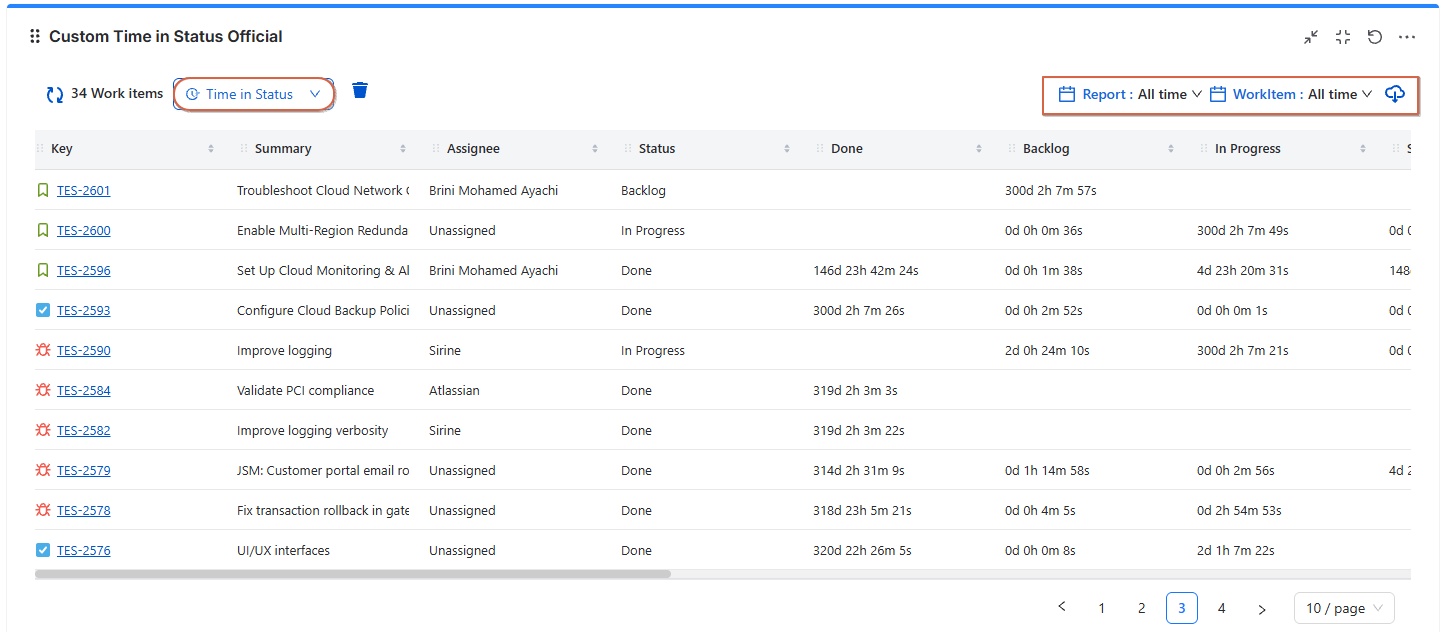This screenshot has height=632, width=1446.
Task: Click the 146d 23h 42m 24s Done value
Action: click(868, 270)
